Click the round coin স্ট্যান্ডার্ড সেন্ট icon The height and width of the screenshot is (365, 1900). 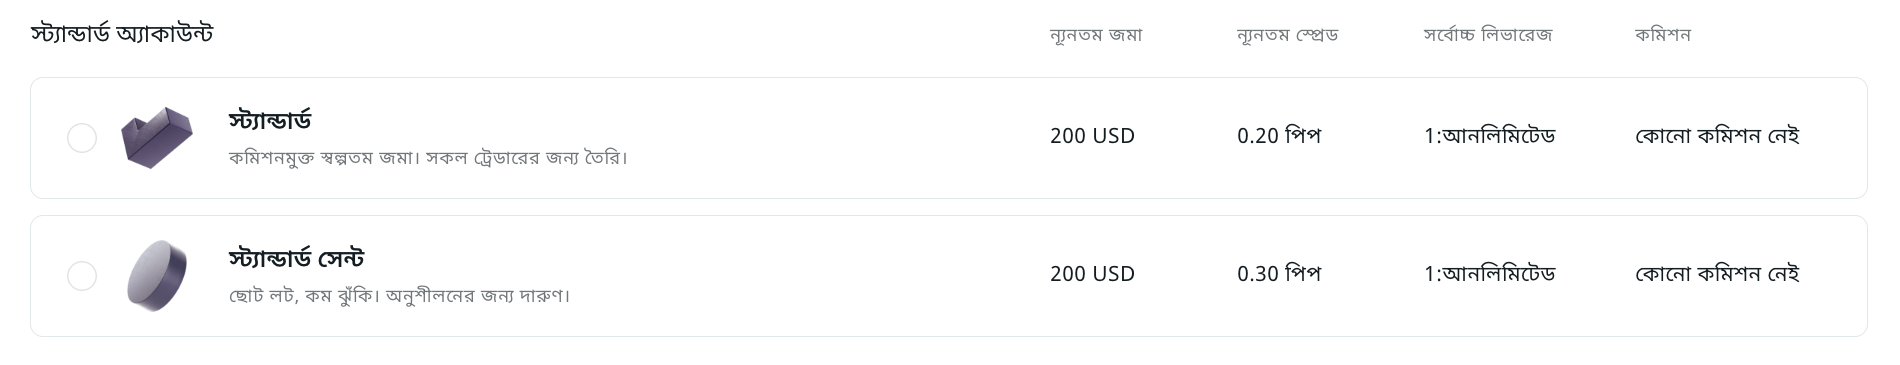click(x=157, y=276)
